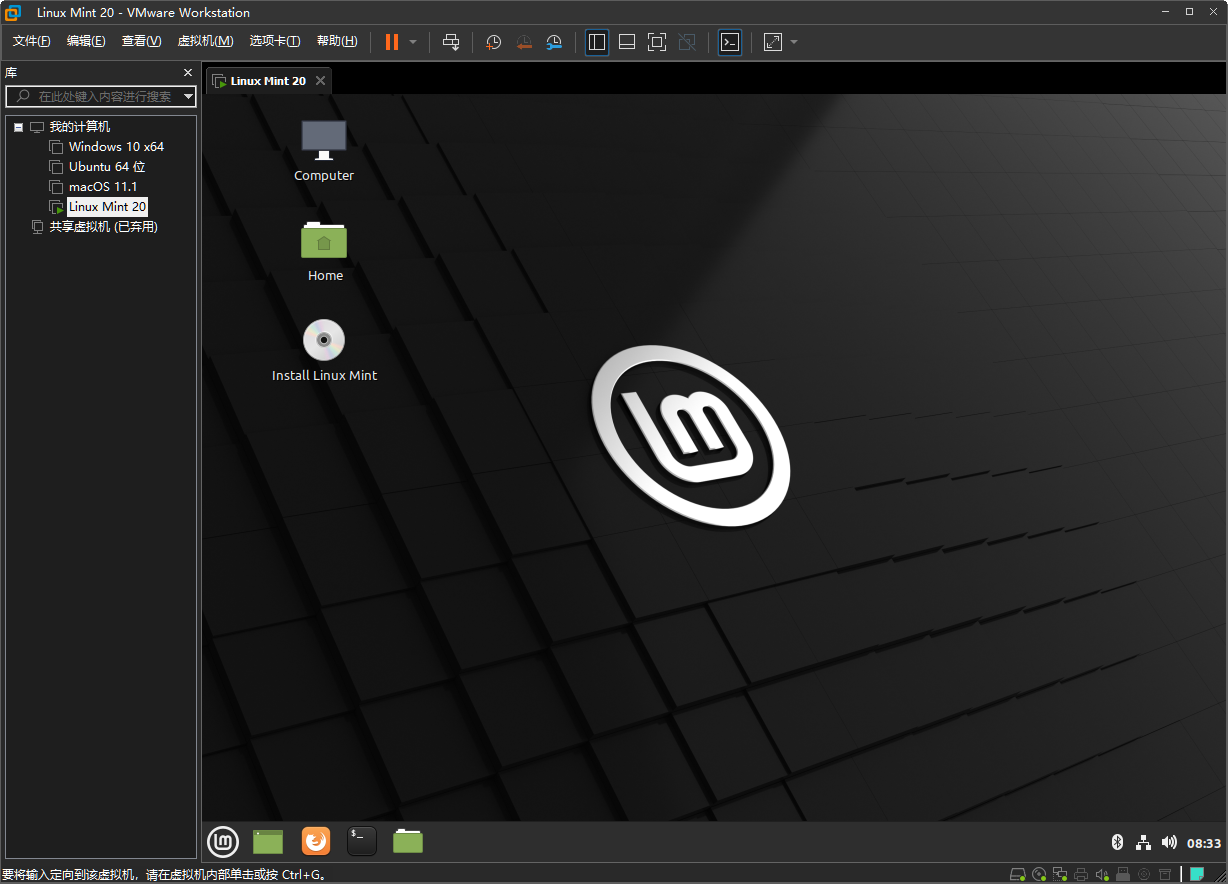Launch the terminal from the Mint panel
The width and height of the screenshot is (1228, 884).
362,842
